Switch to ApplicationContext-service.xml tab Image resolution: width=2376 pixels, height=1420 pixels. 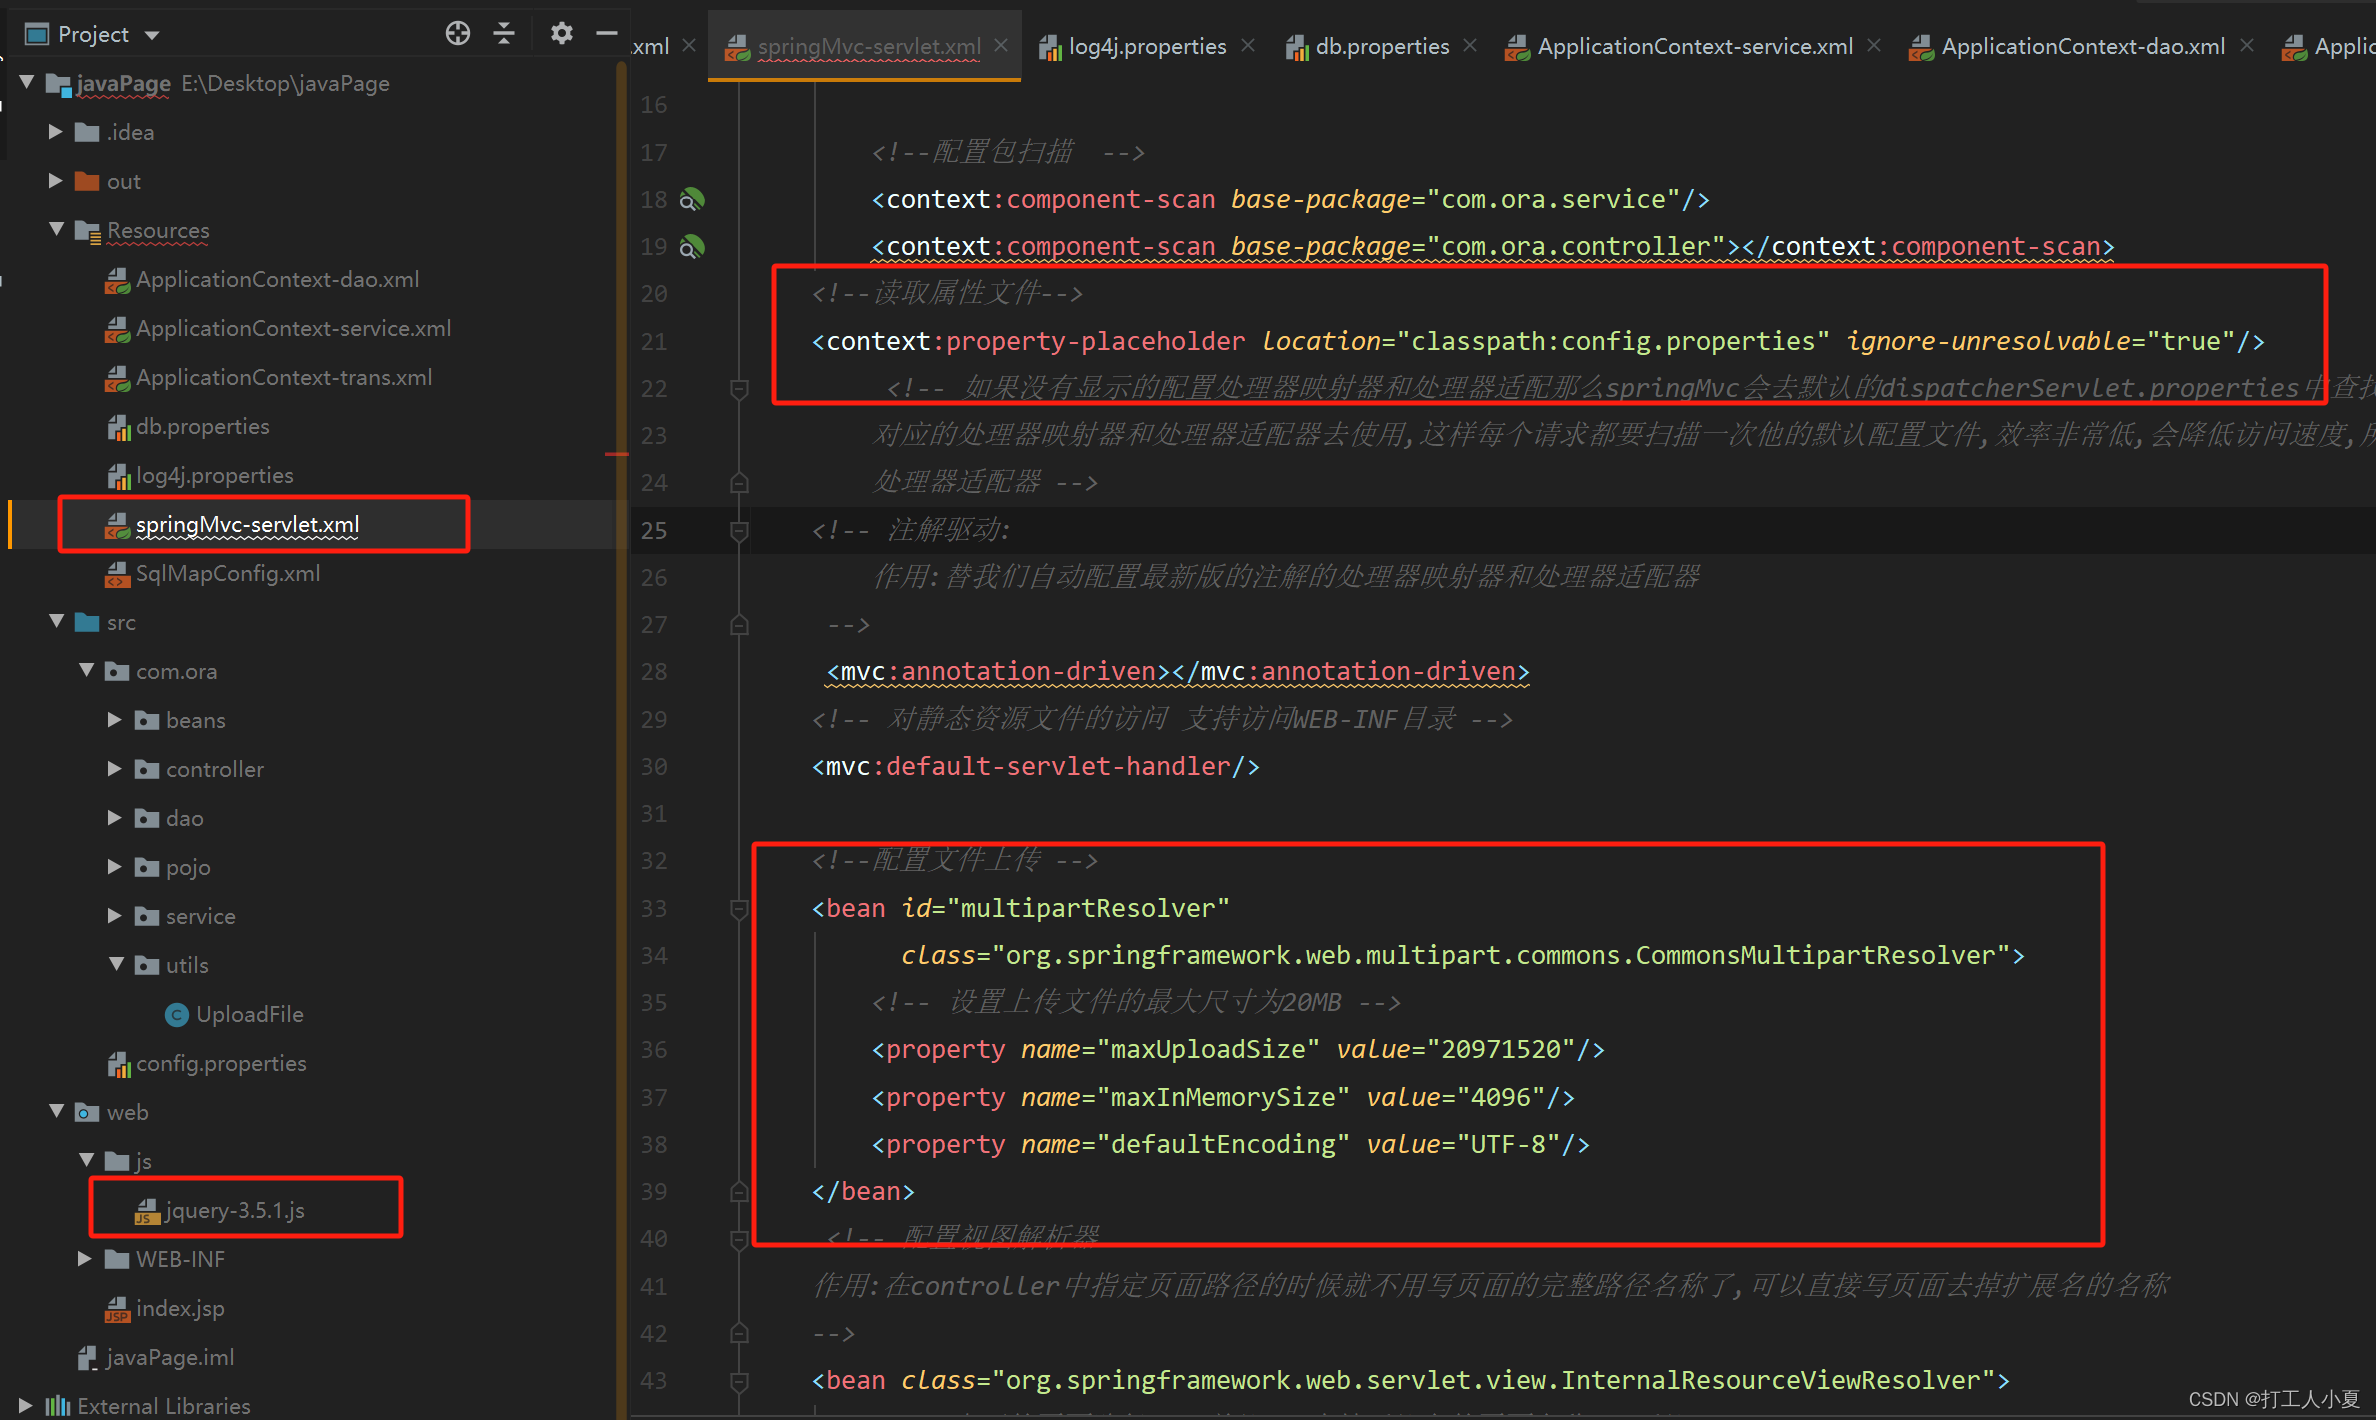pos(1694,47)
